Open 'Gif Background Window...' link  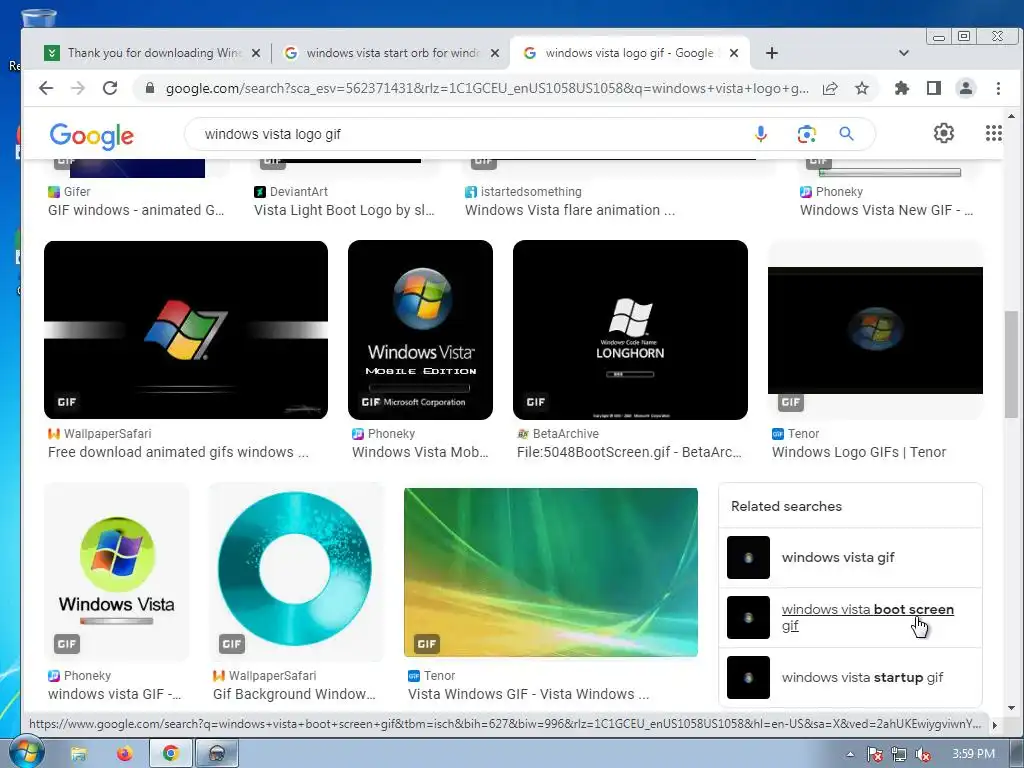click(x=294, y=694)
